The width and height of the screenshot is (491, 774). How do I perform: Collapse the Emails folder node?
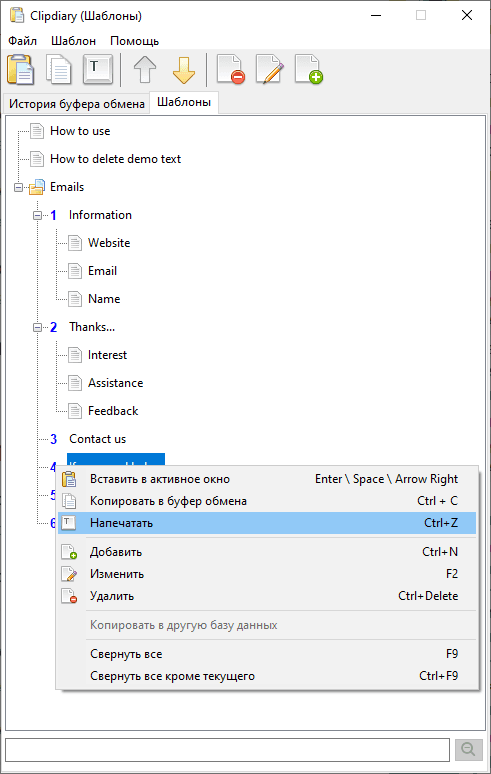tap(18, 188)
